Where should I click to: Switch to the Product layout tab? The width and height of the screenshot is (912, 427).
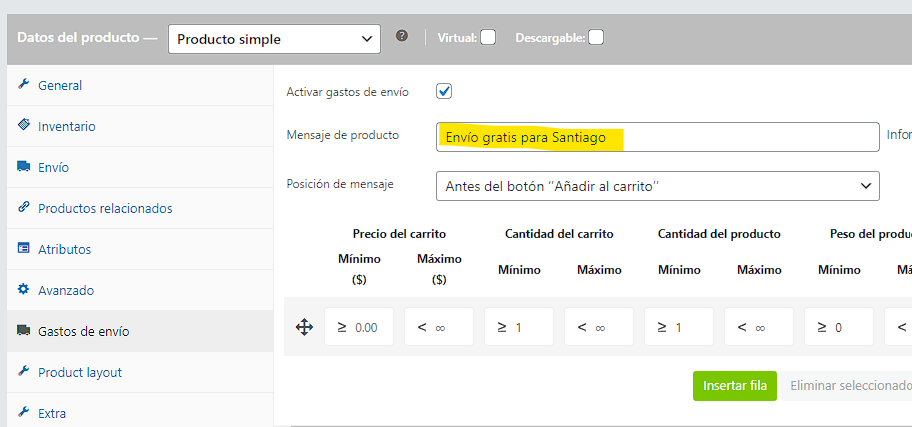coord(79,372)
